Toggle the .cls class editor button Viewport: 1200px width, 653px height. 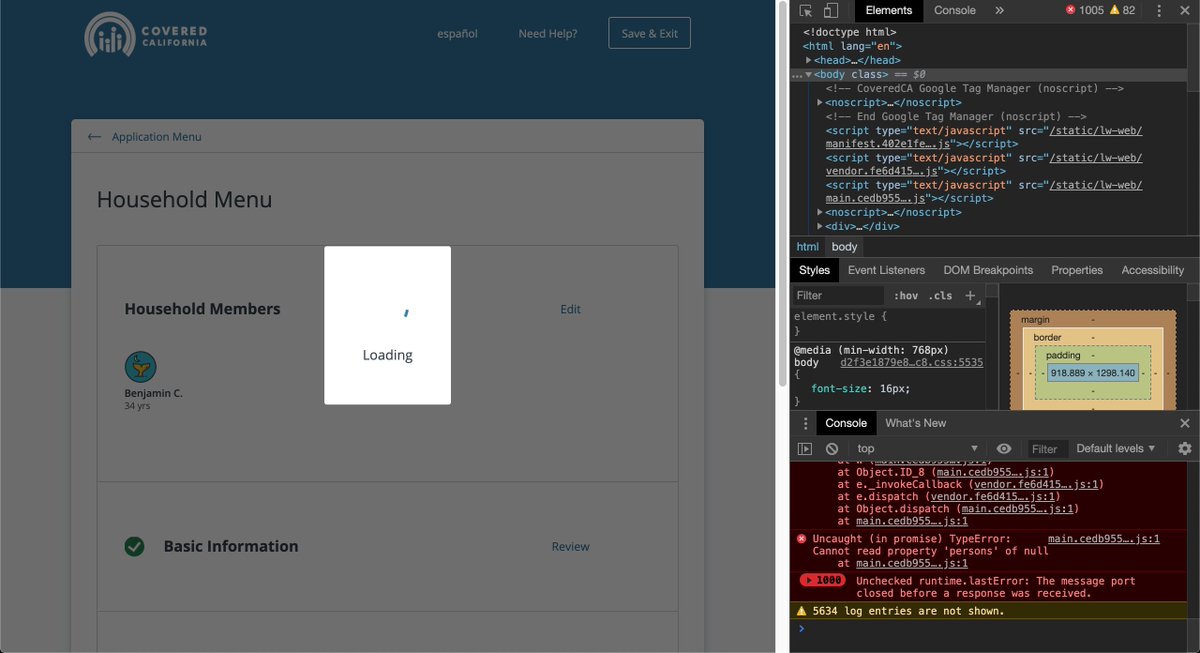point(940,296)
